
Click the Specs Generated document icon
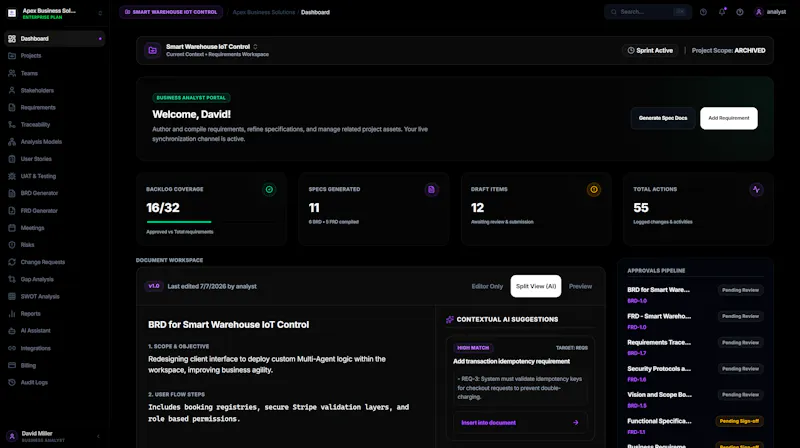pos(431,190)
